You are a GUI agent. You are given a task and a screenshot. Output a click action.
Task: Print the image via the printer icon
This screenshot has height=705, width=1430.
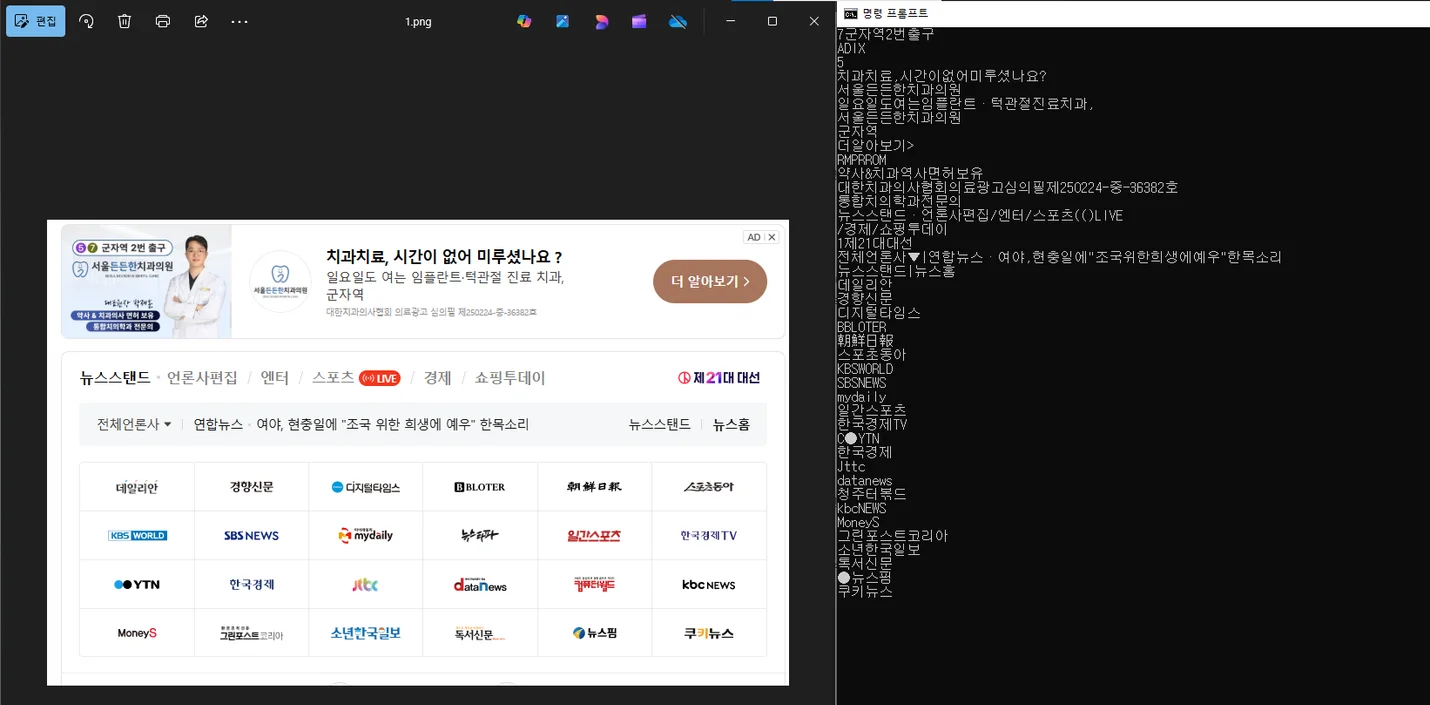point(163,21)
